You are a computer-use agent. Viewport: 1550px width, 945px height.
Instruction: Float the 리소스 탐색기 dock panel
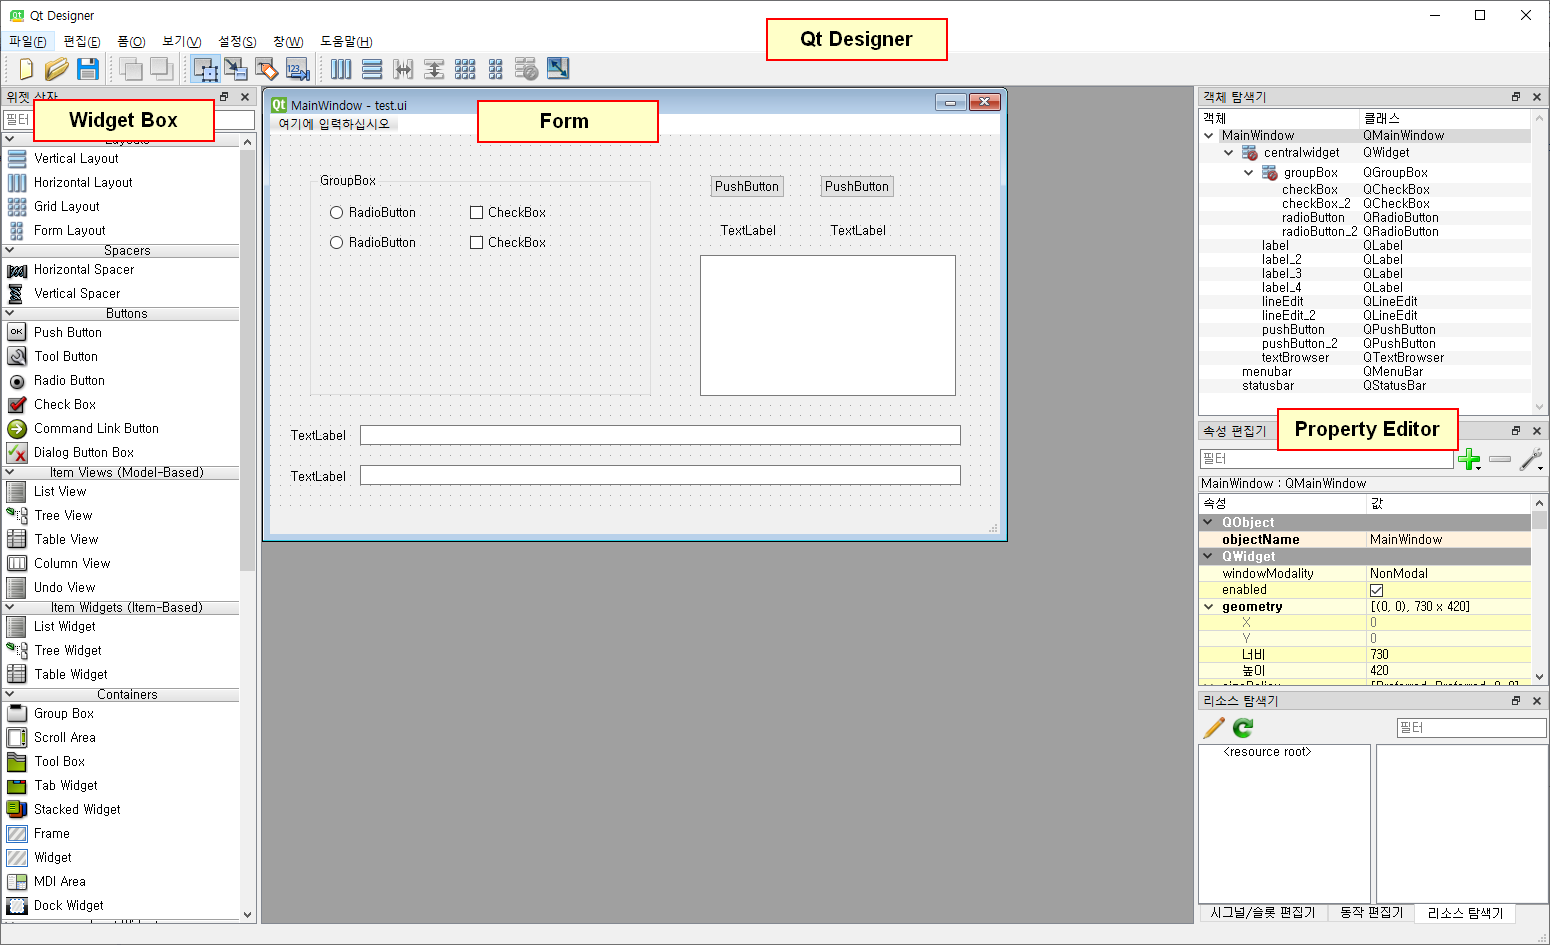pos(1516,701)
